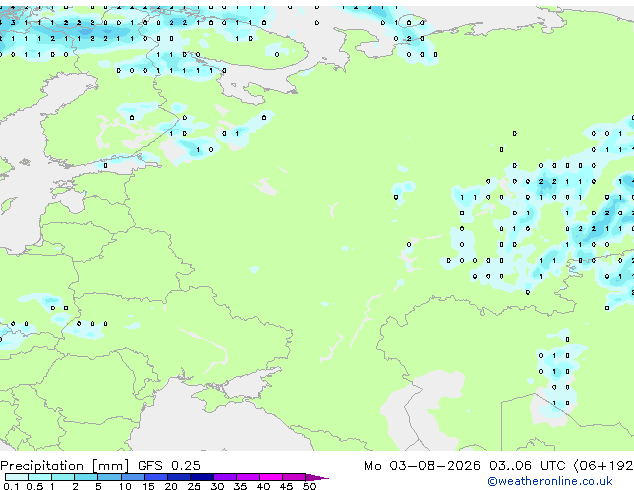Click the 20–25 mm legend swatch
634x490 pixels.
click(x=178, y=477)
